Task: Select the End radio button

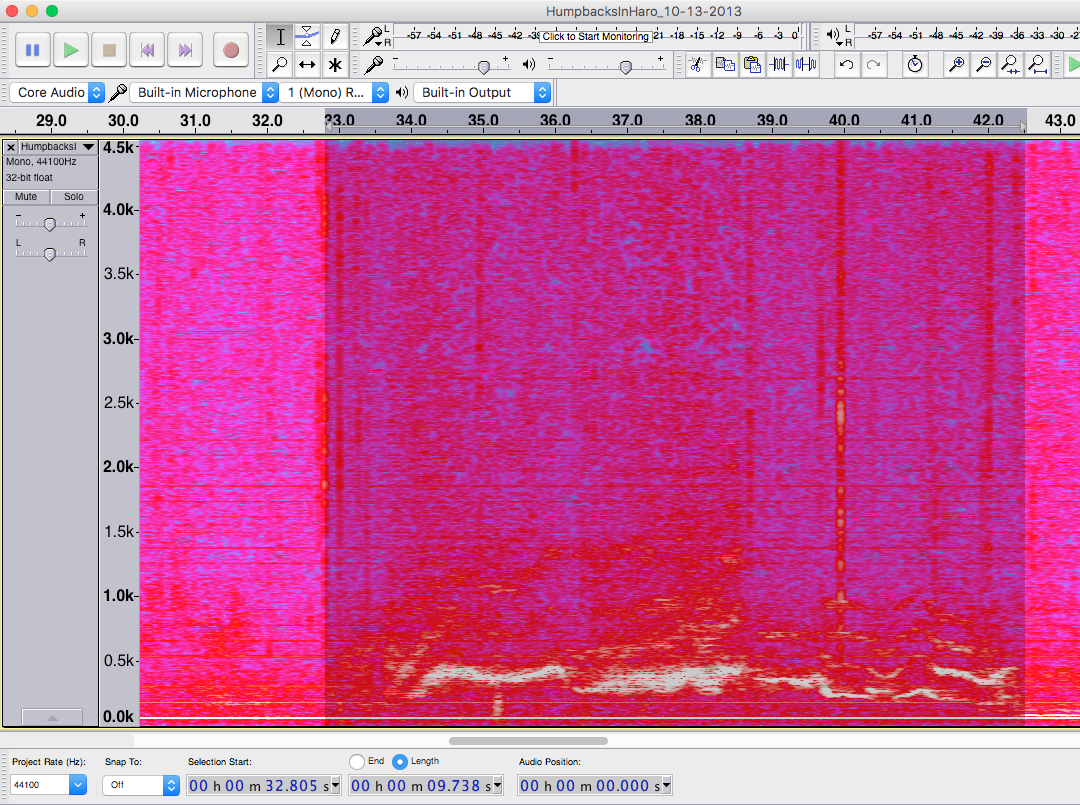Action: tap(357, 762)
